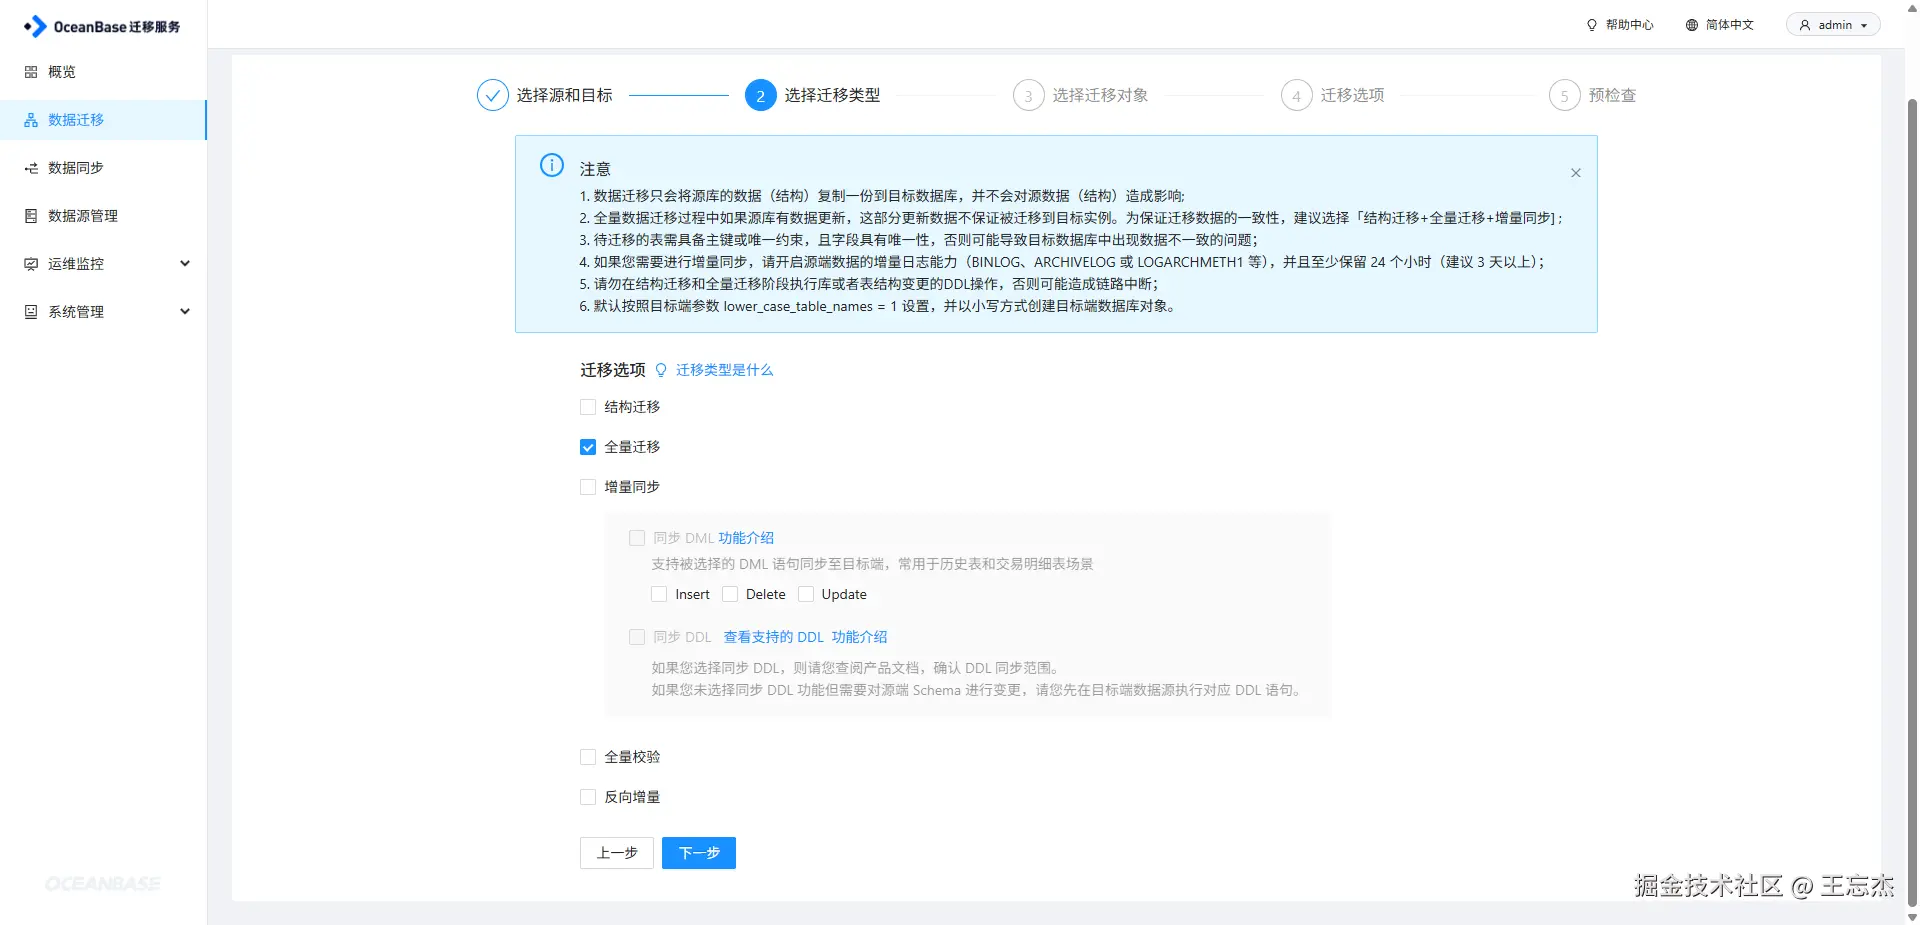Click the step 5 number circle
This screenshot has height=925, width=1920.
tap(1565, 95)
